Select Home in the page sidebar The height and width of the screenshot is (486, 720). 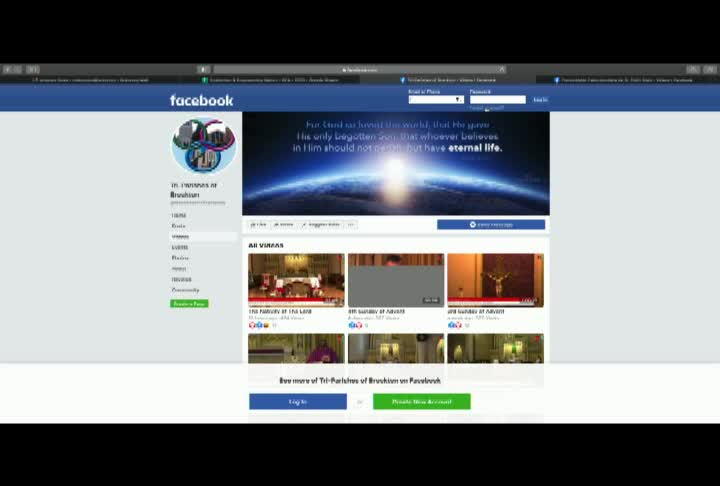point(179,215)
